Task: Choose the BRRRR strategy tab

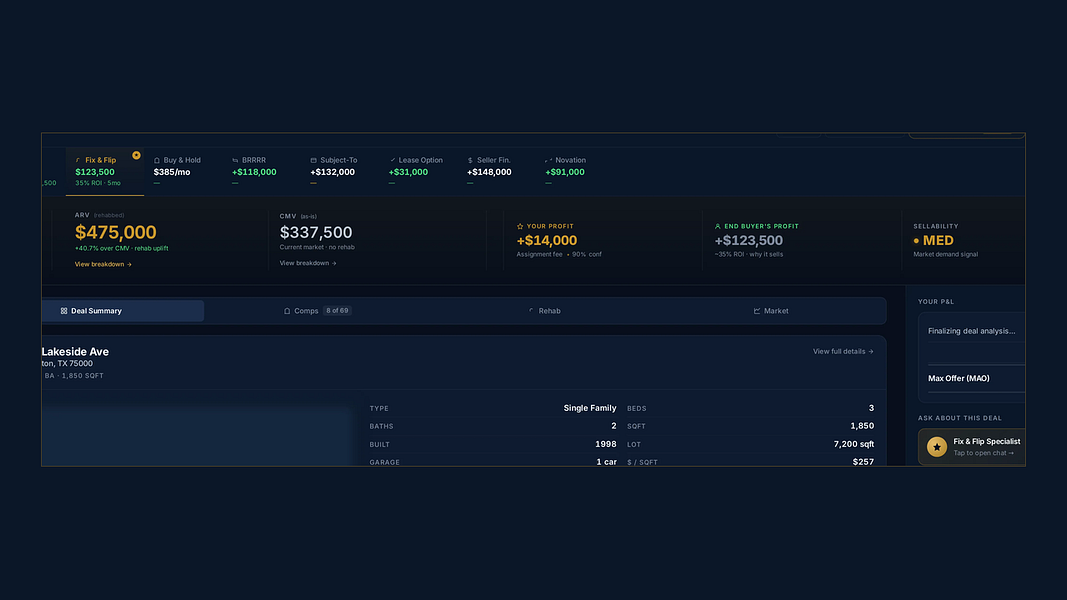Action: 261,171
